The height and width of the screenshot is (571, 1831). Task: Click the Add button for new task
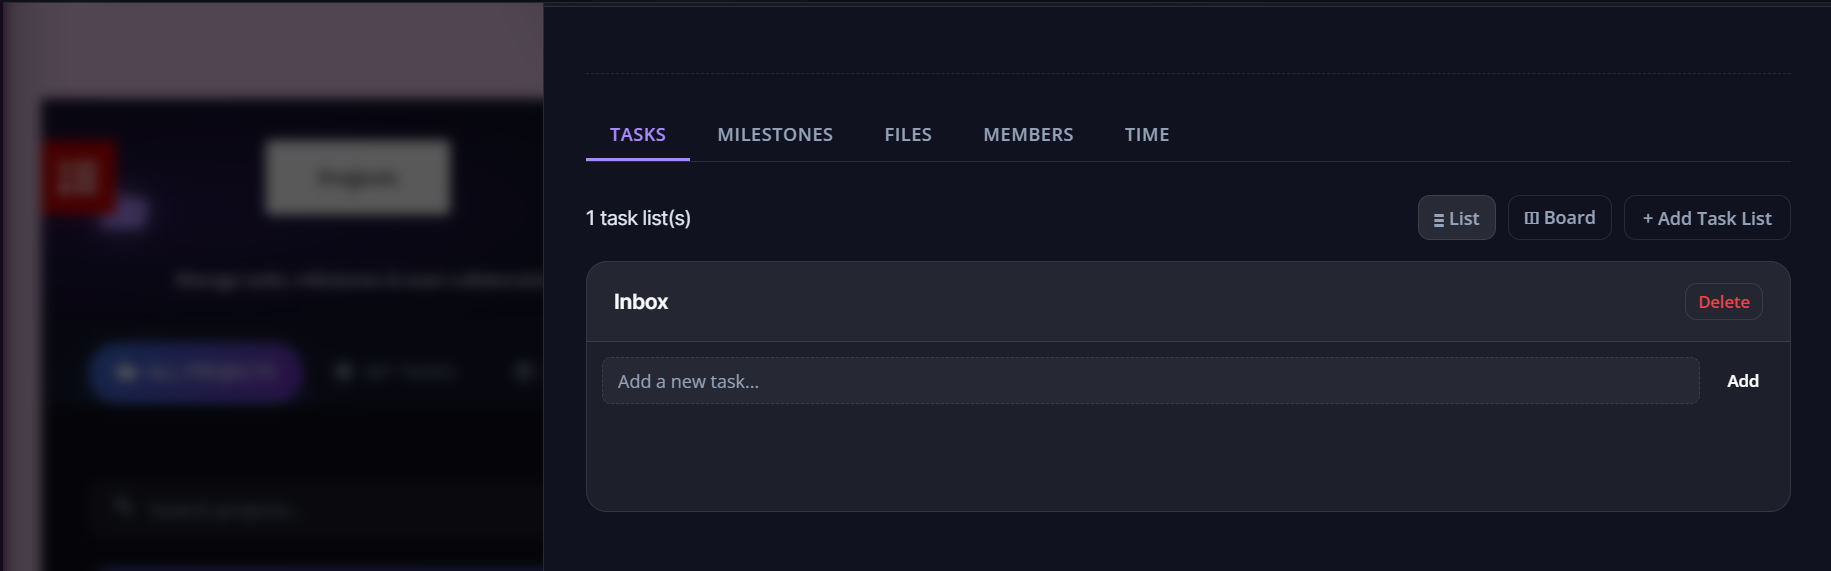tap(1742, 381)
